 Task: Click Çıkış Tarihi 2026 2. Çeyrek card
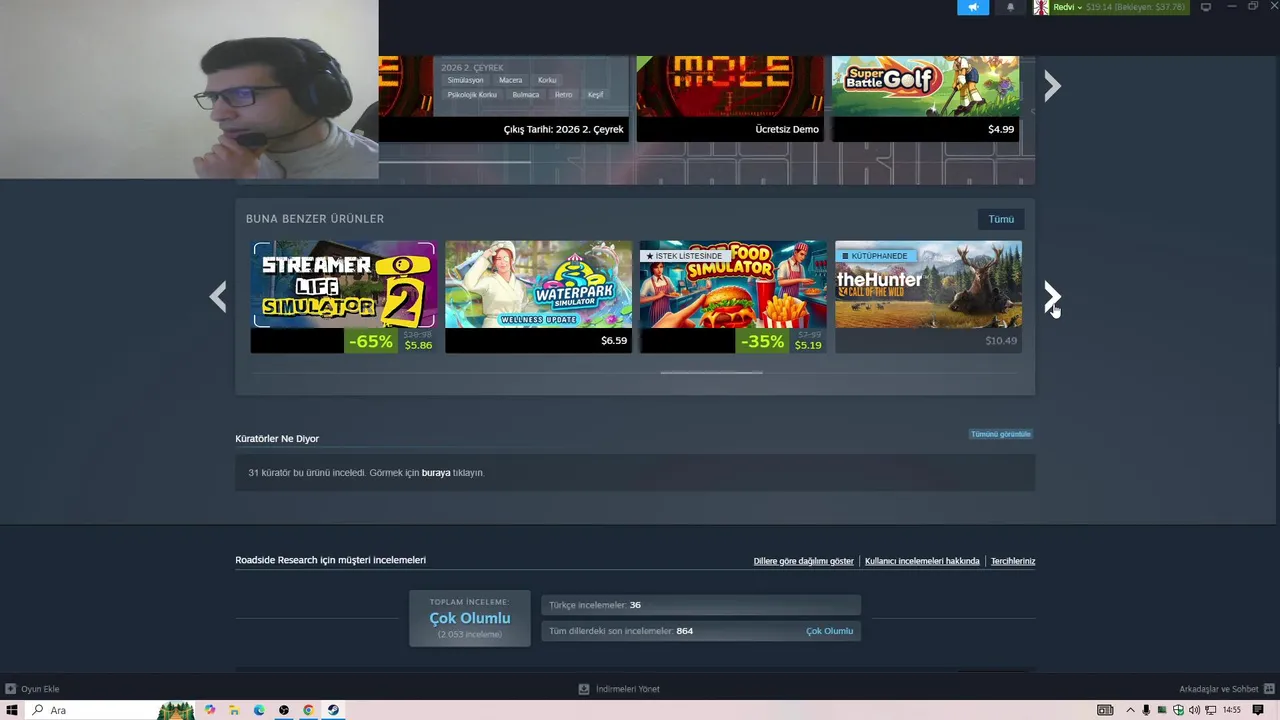(504, 98)
